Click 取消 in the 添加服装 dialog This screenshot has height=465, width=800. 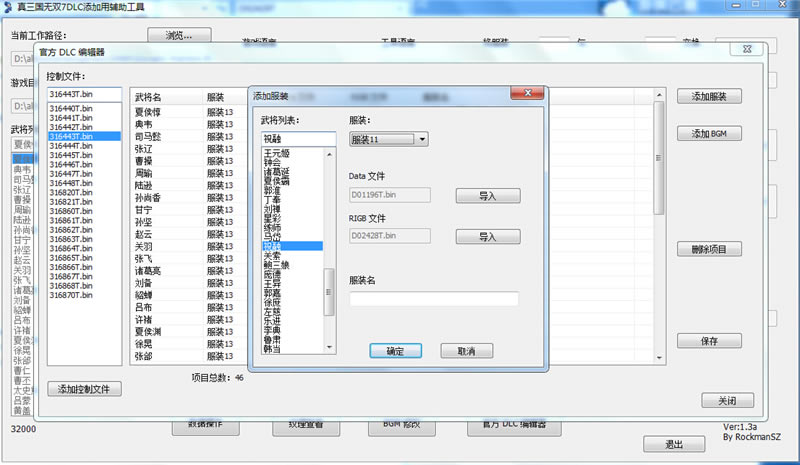coord(466,351)
